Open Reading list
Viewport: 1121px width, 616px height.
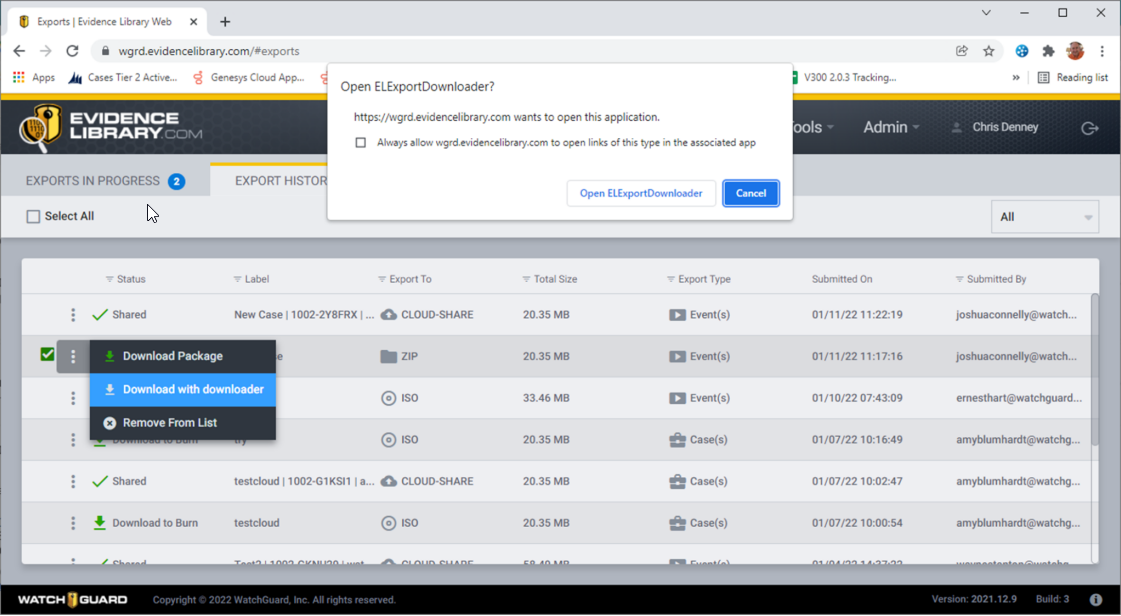pos(1072,77)
